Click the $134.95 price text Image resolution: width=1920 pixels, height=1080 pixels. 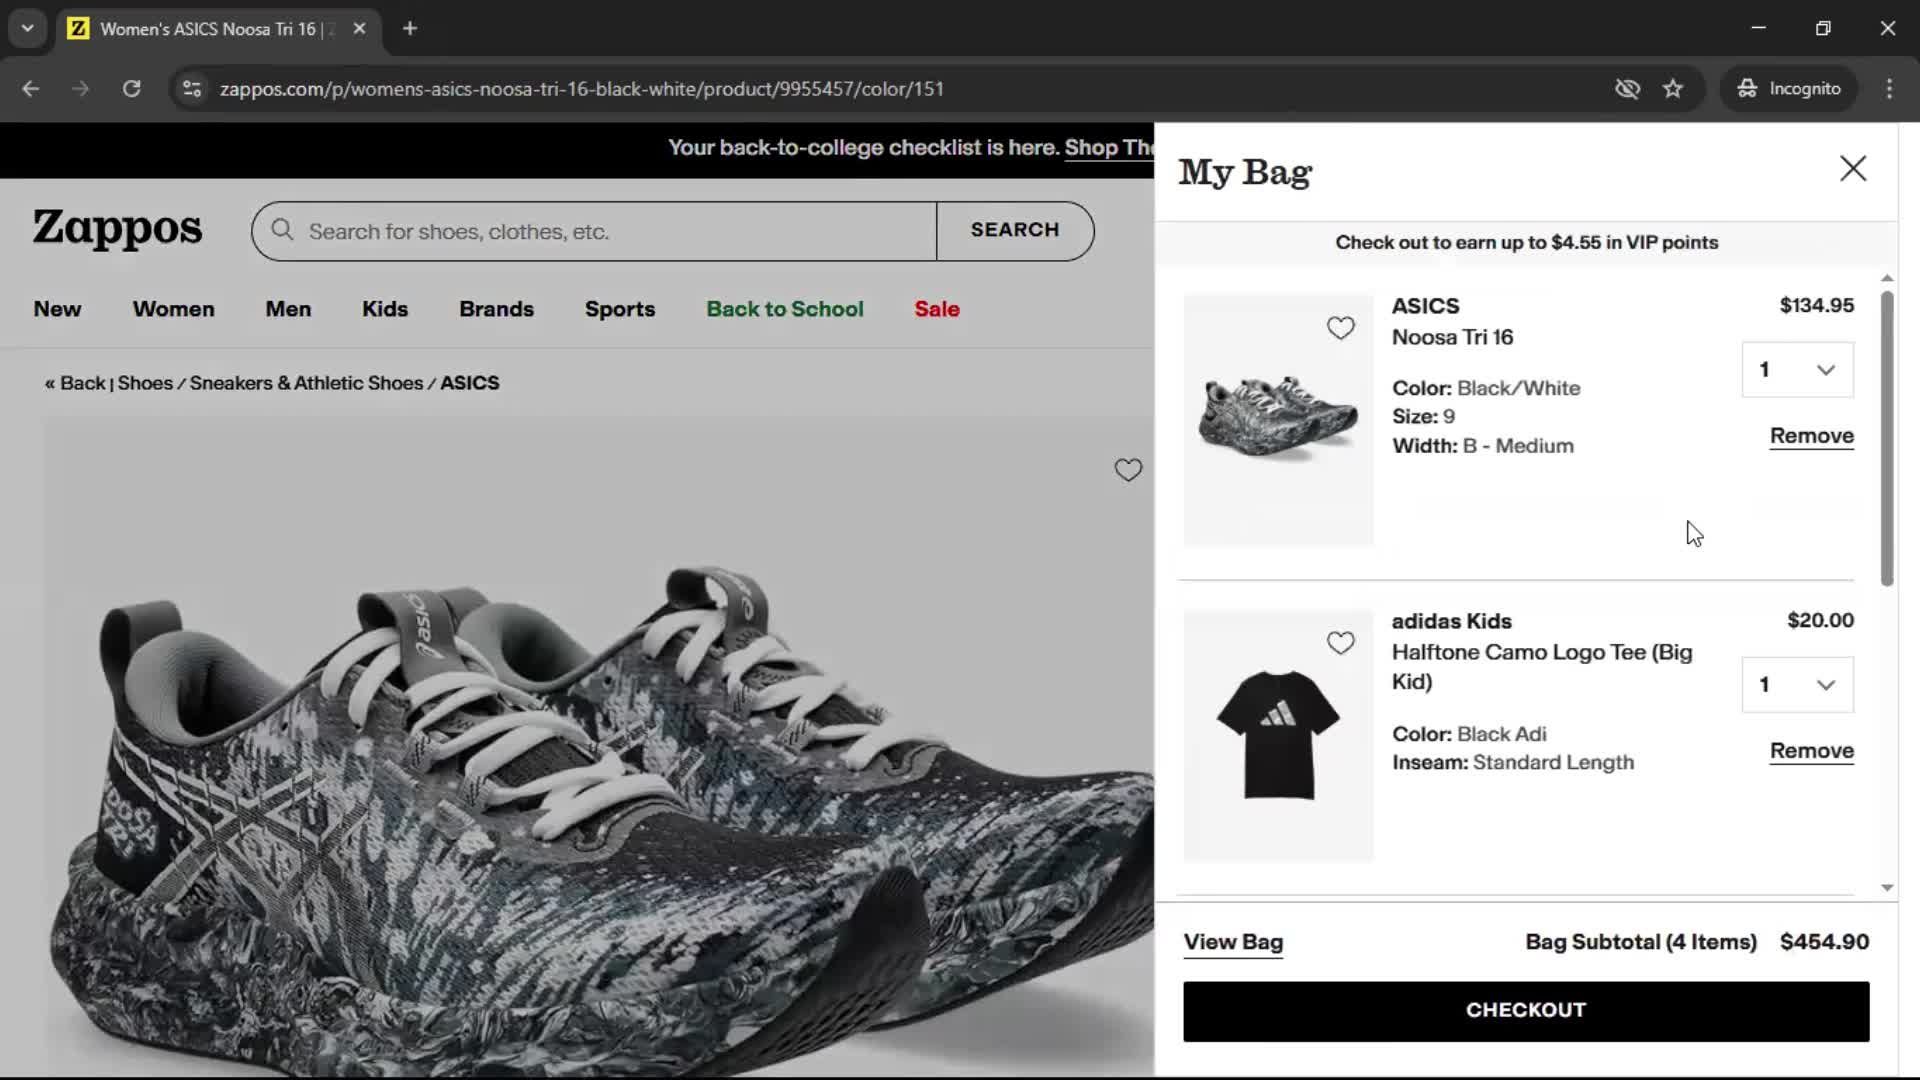point(1816,306)
